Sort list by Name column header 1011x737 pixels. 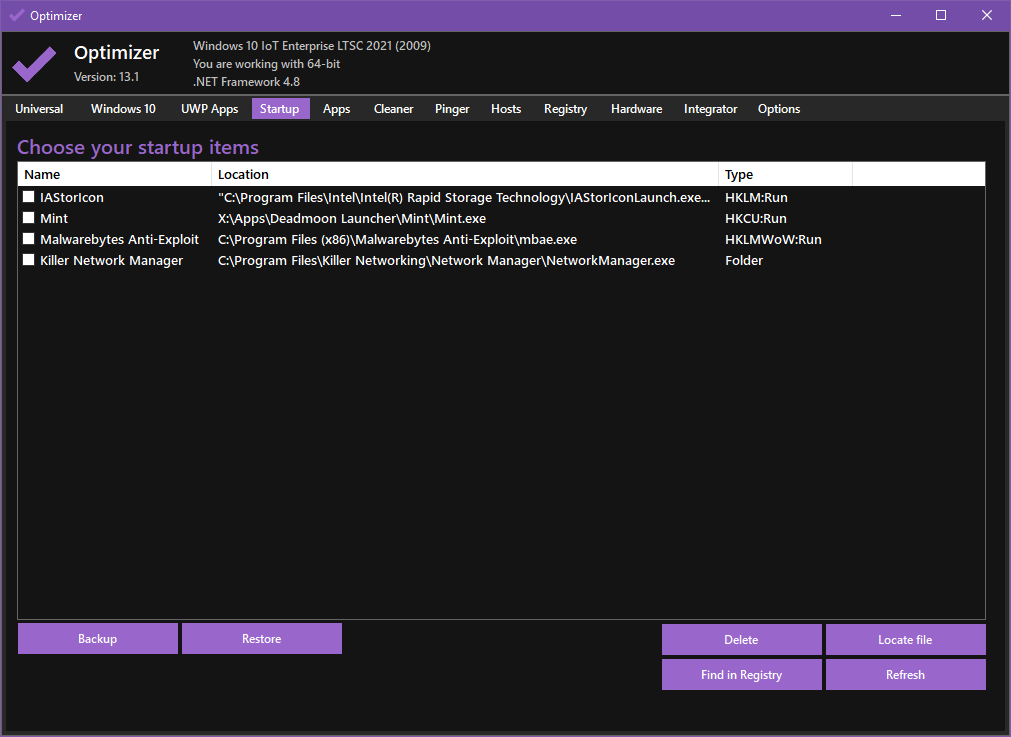(x=114, y=174)
